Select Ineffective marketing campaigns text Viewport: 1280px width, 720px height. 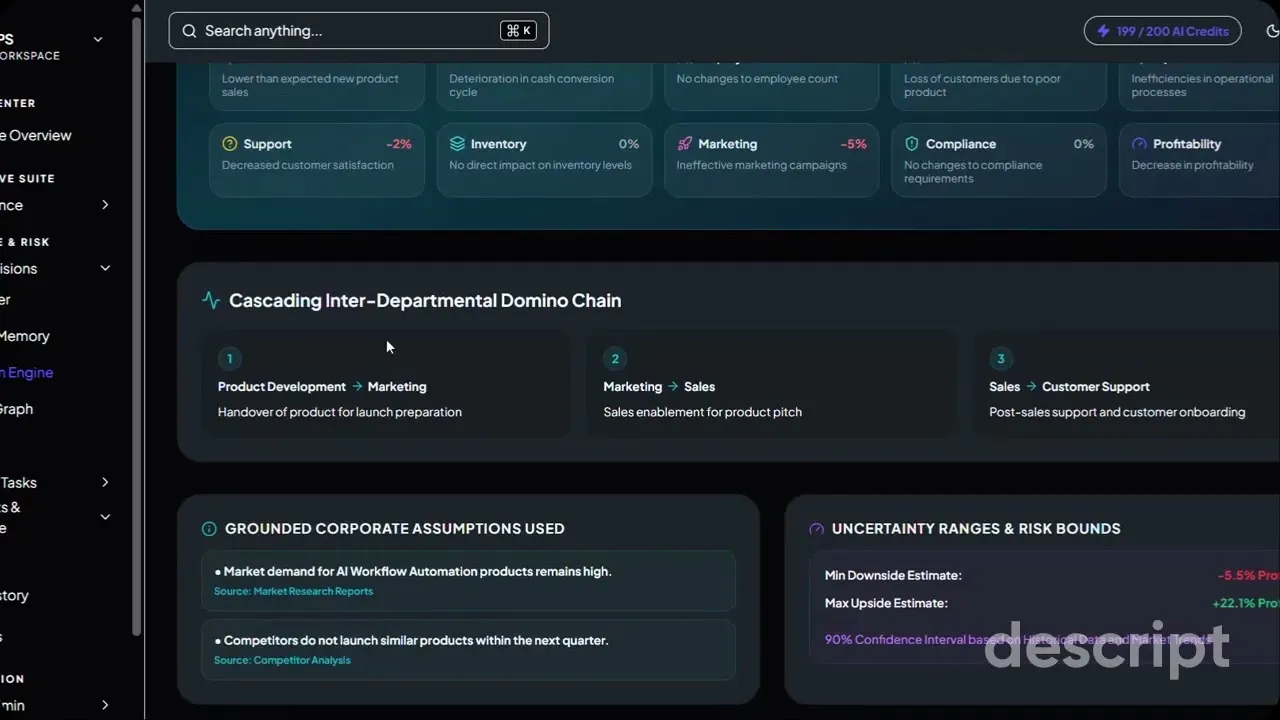tap(762, 165)
